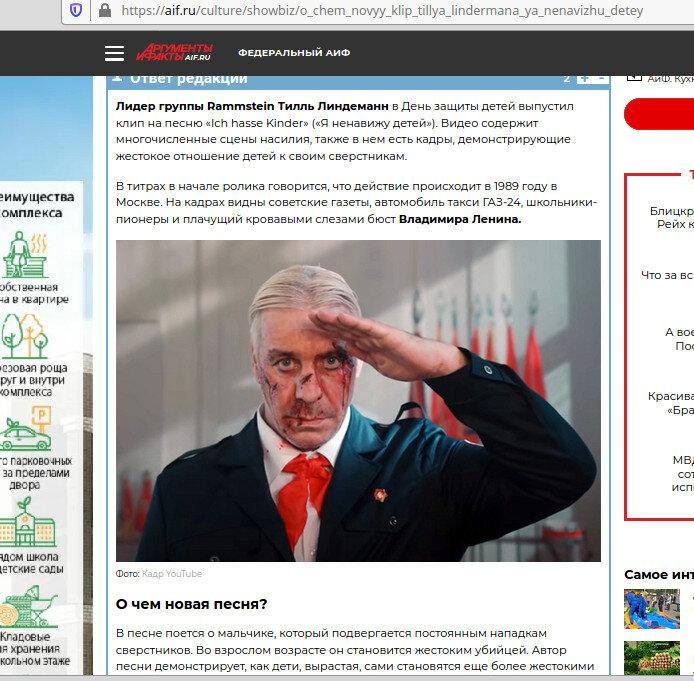Click bold text Владимира Ленина
Screen dimensions: 694x681
tap(460, 219)
